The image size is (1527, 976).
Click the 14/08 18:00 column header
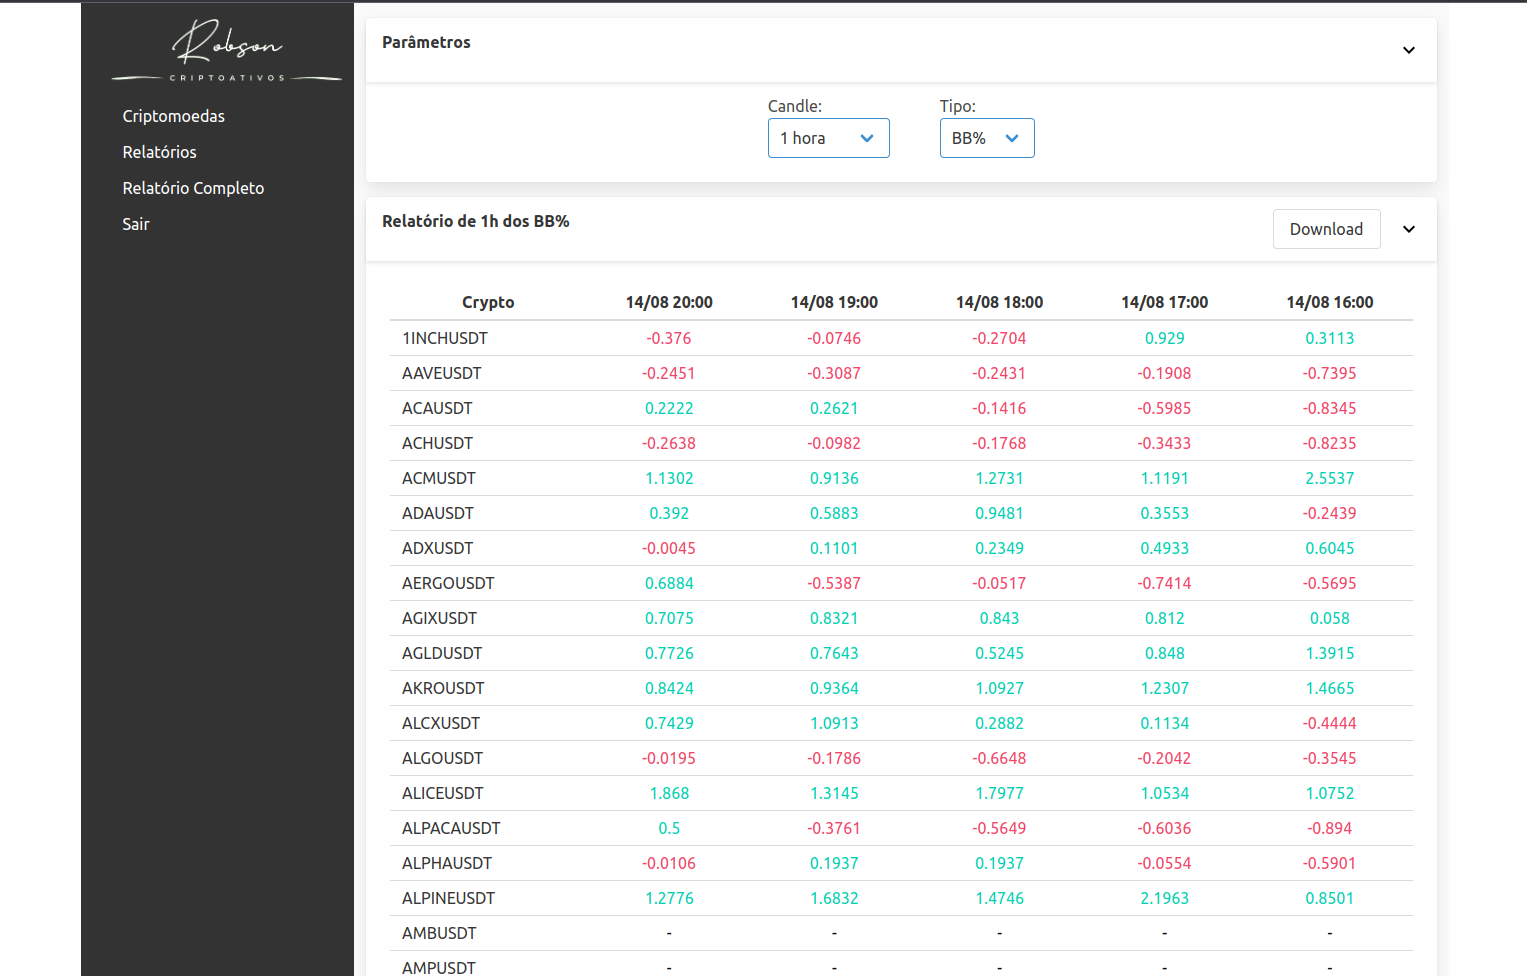click(x=999, y=302)
